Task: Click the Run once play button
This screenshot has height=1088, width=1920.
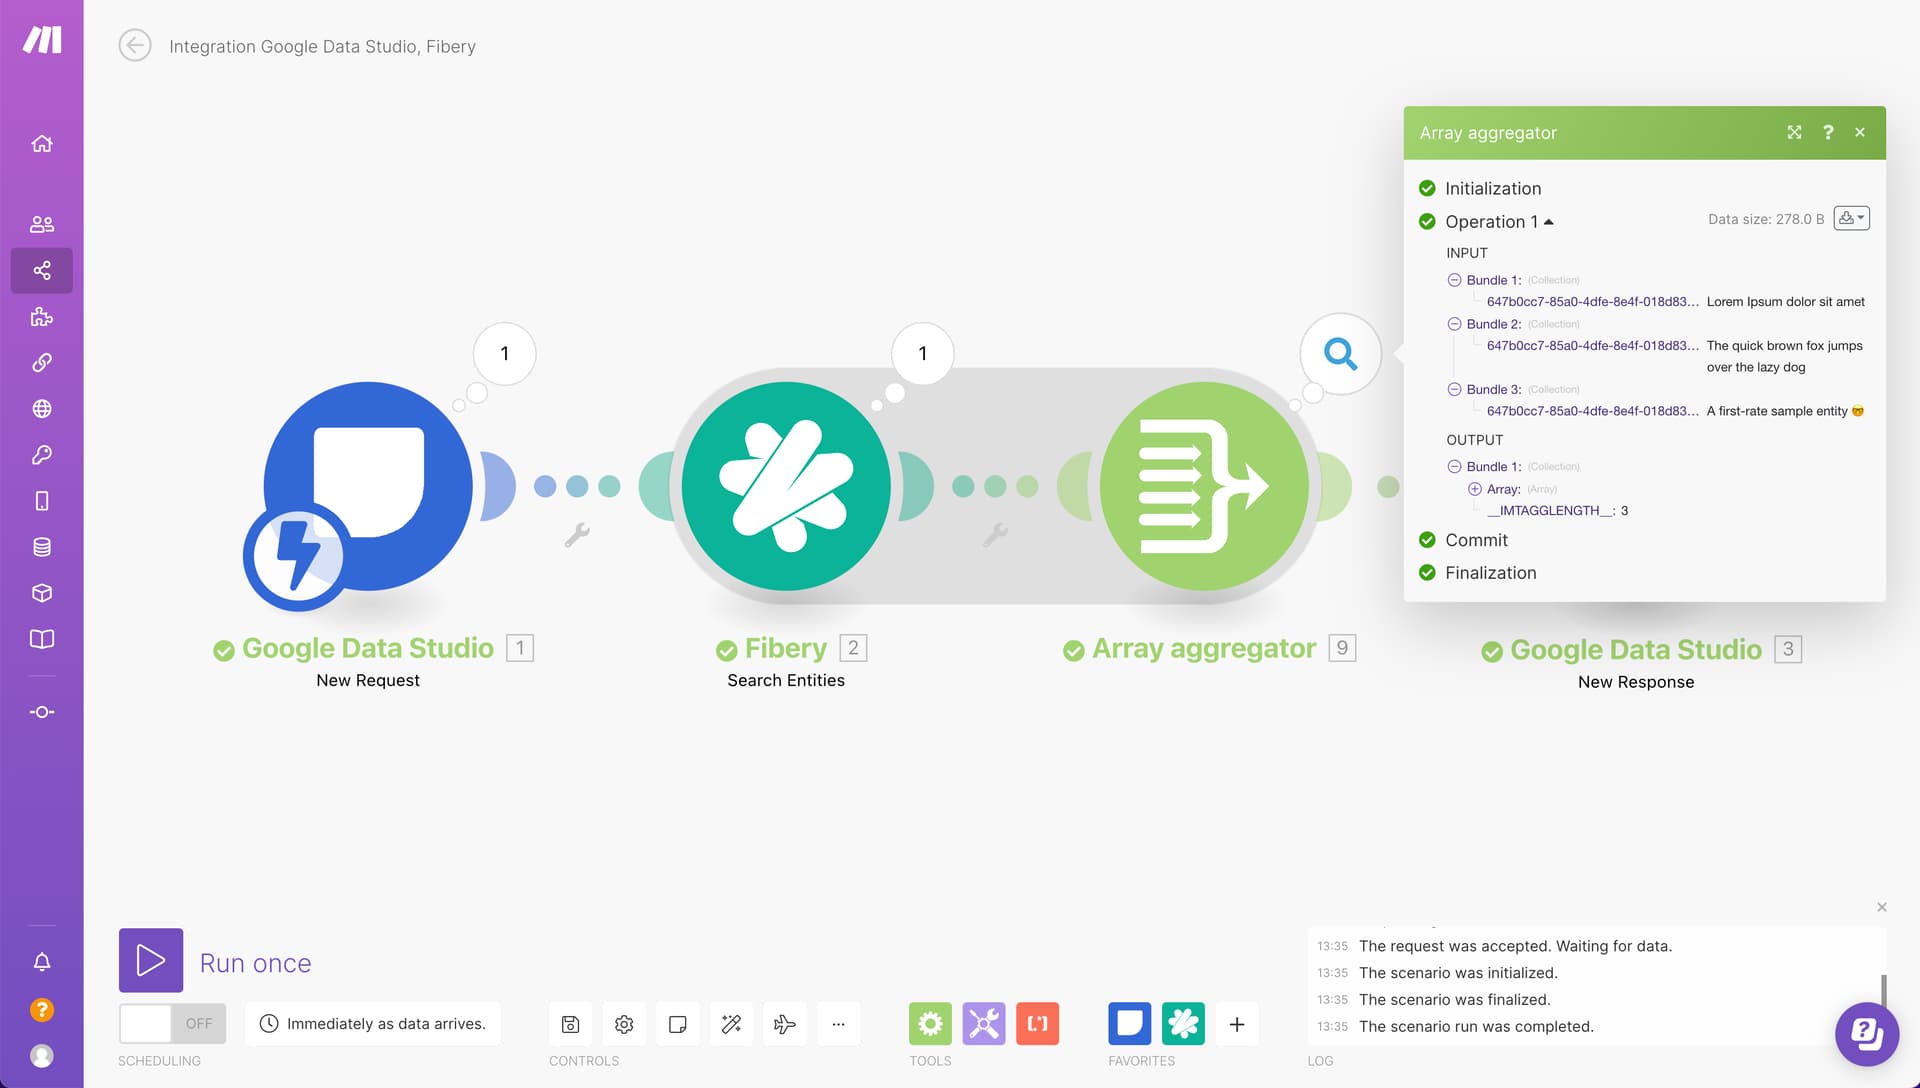Action: click(151, 960)
